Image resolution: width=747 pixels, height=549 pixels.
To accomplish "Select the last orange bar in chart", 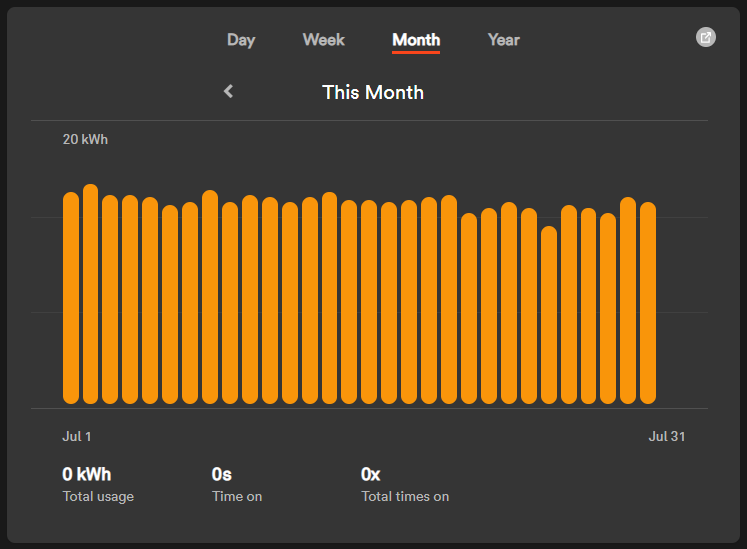I will 648,303.
